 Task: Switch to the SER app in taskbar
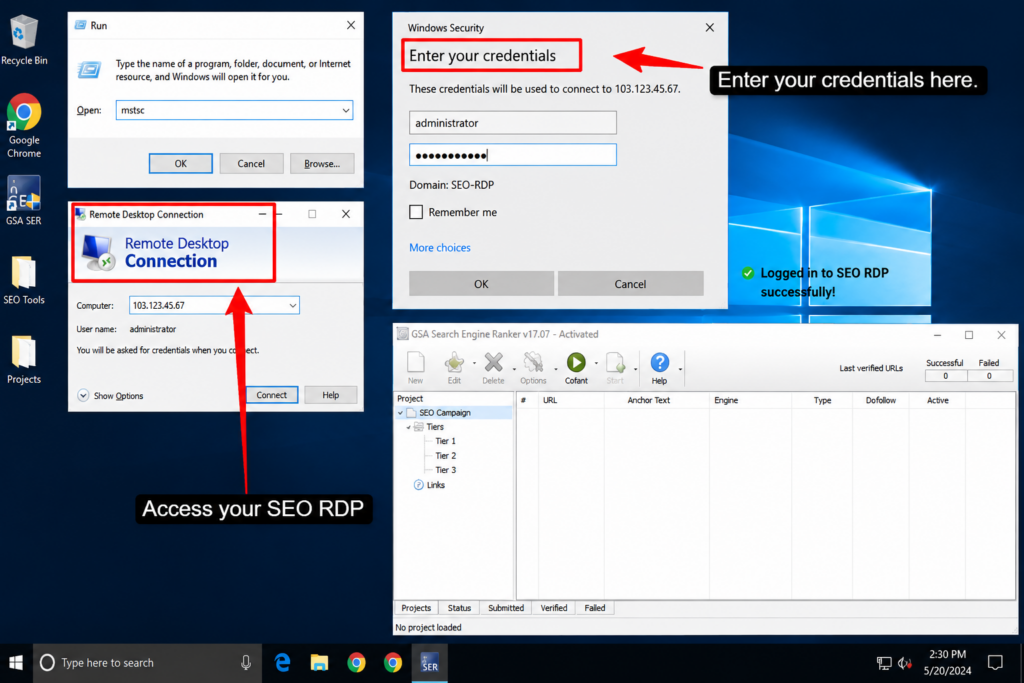pos(430,663)
